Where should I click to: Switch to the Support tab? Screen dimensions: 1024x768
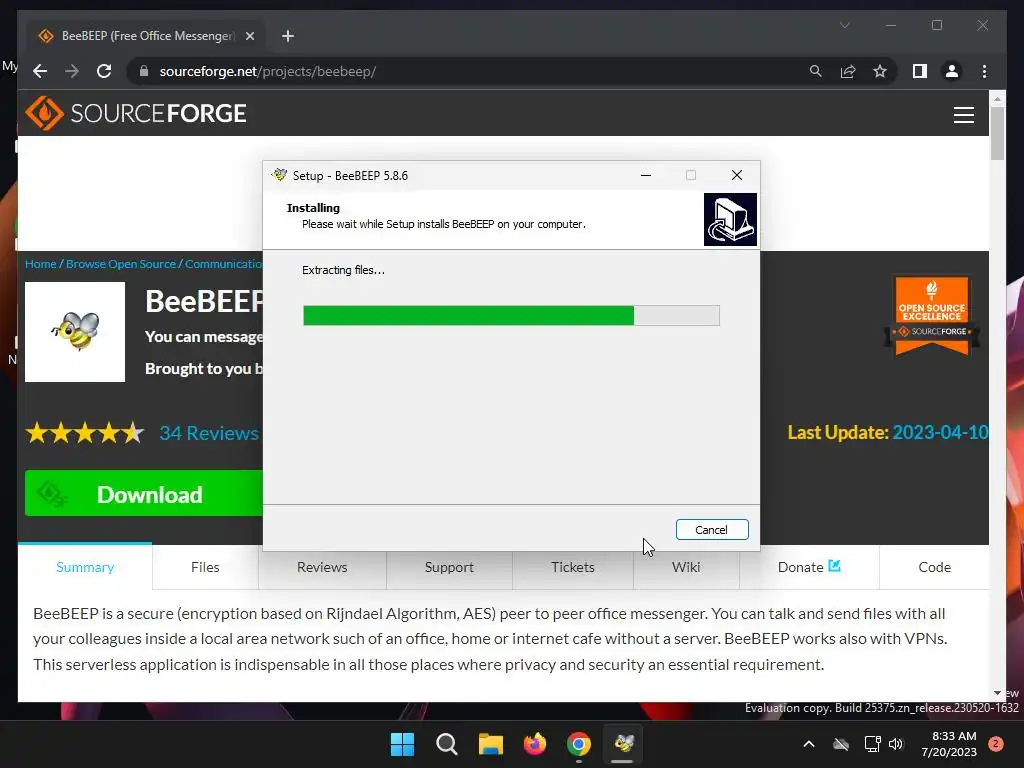[x=449, y=567]
